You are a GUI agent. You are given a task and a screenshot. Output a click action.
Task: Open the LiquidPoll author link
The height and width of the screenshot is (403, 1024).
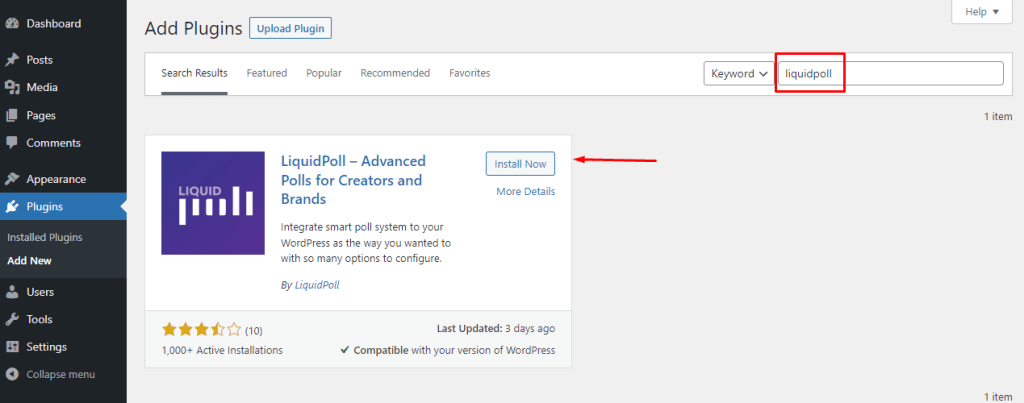tap(317, 285)
